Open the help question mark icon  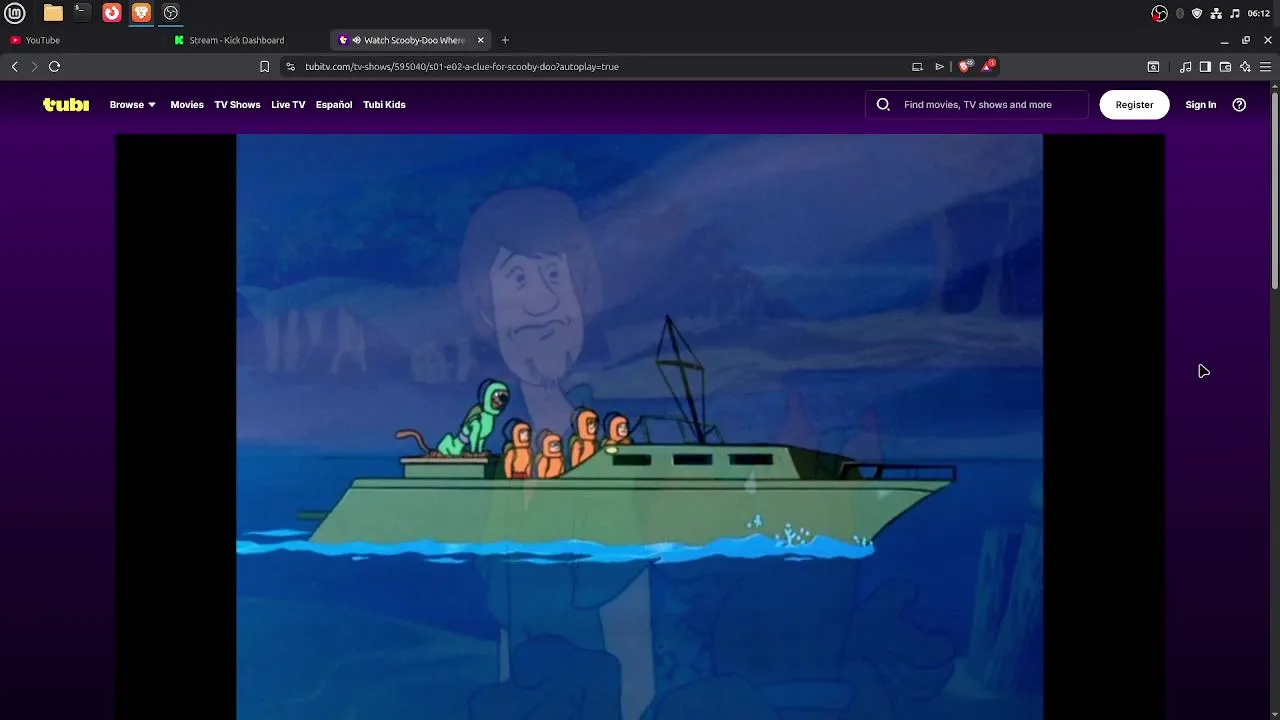point(1239,104)
